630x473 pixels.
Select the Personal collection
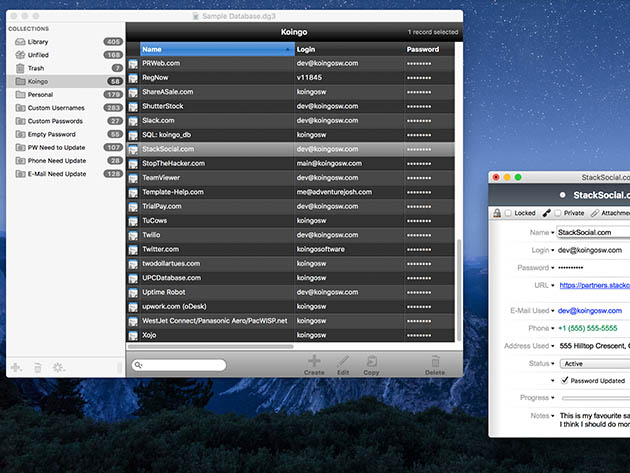click(64, 95)
